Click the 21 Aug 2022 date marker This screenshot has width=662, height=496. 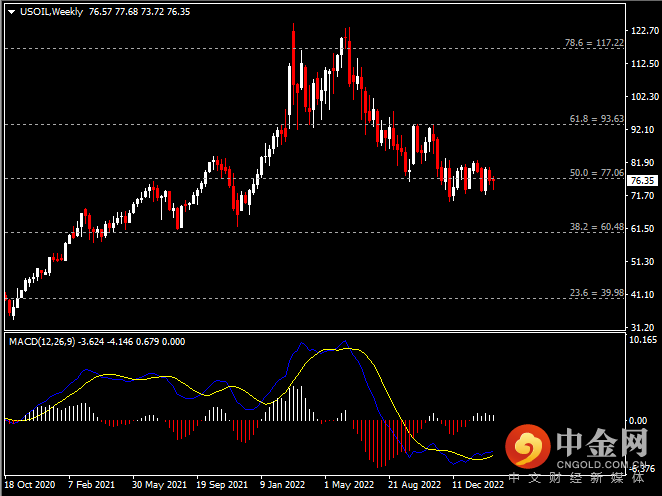[x=414, y=484]
